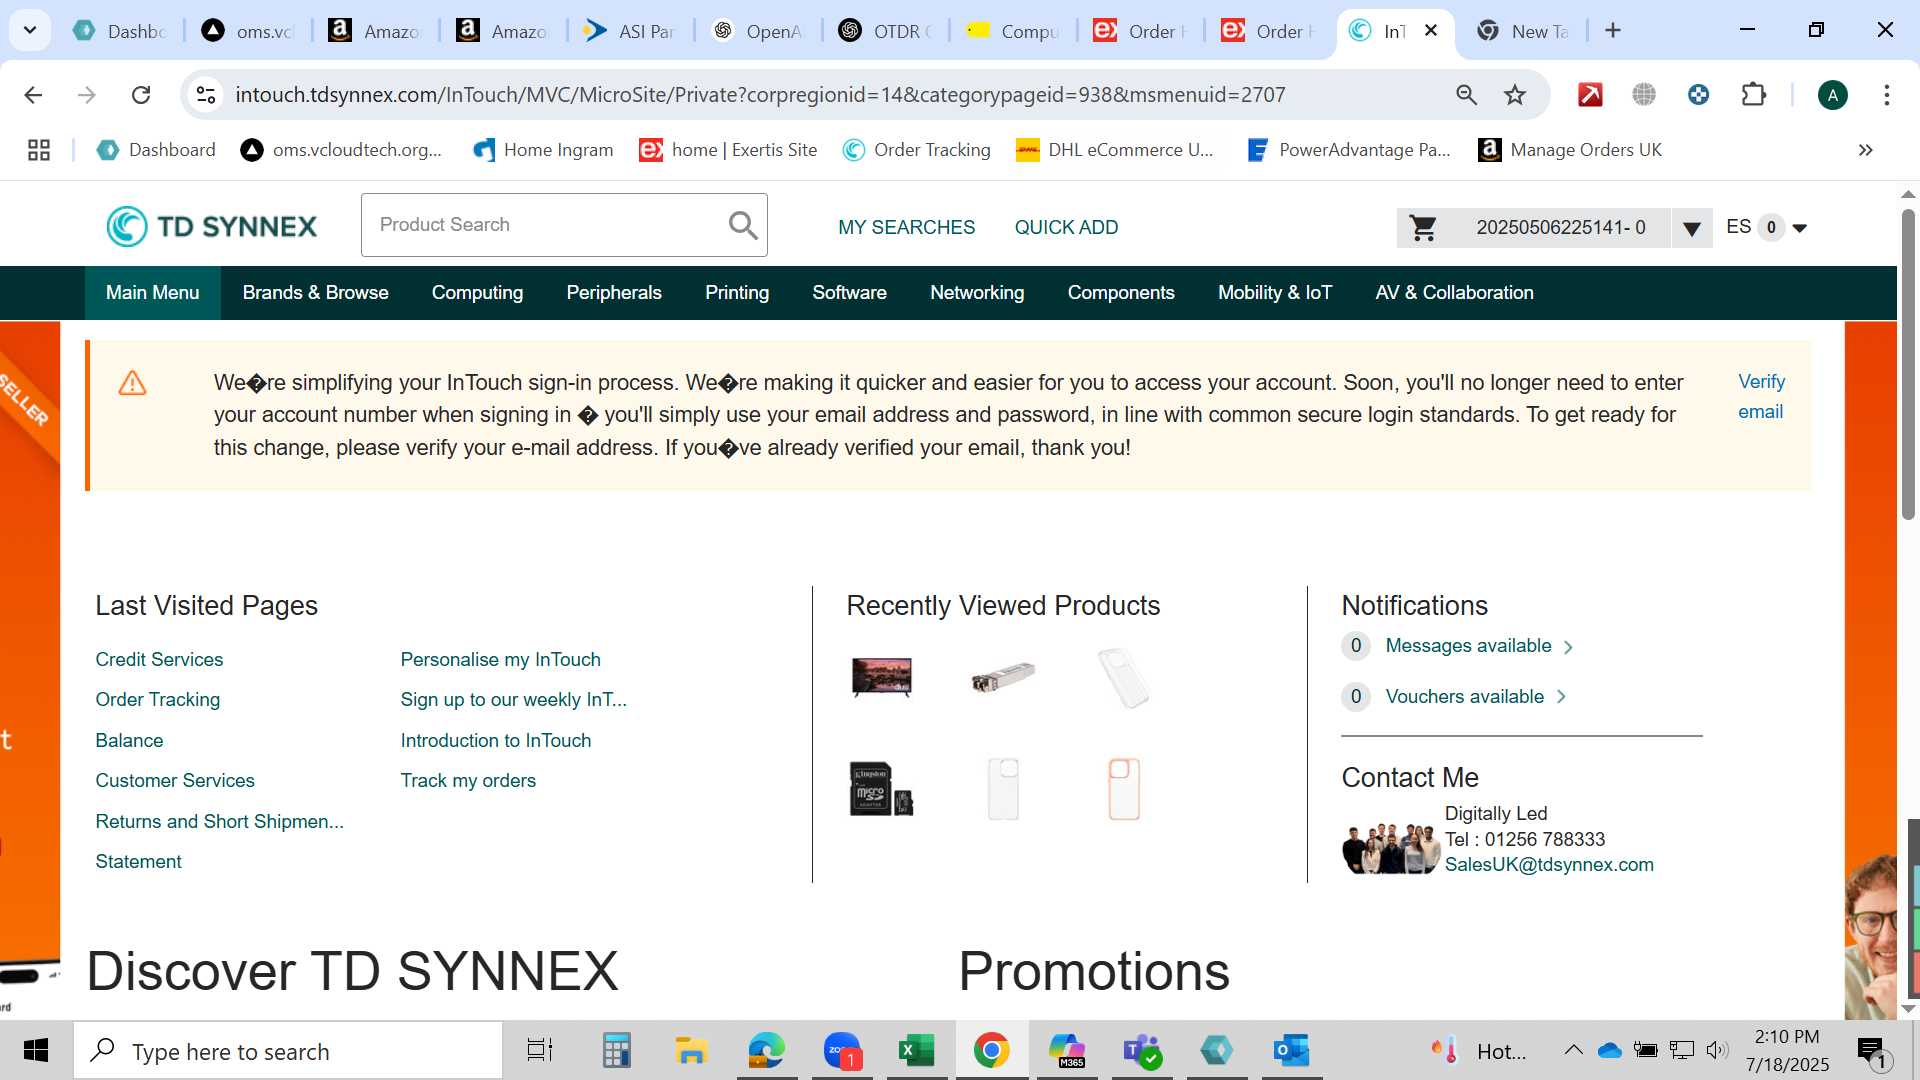
Task: Open the Printing menu
Action: pyautogui.click(x=737, y=293)
